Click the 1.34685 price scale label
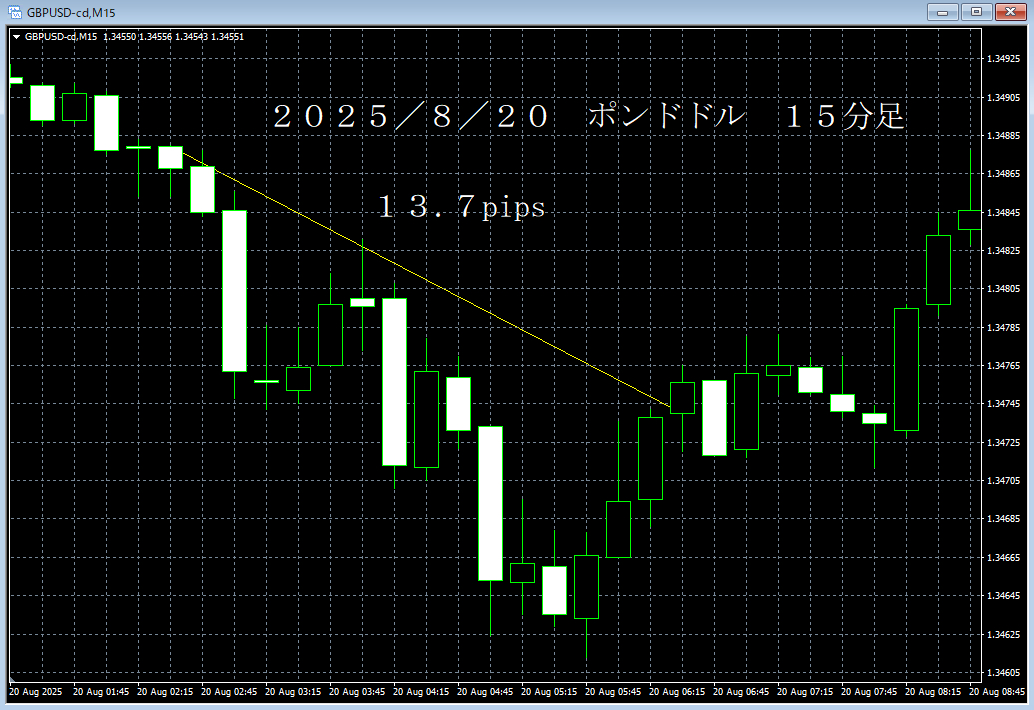The width and height of the screenshot is (1034, 710). 1003,519
